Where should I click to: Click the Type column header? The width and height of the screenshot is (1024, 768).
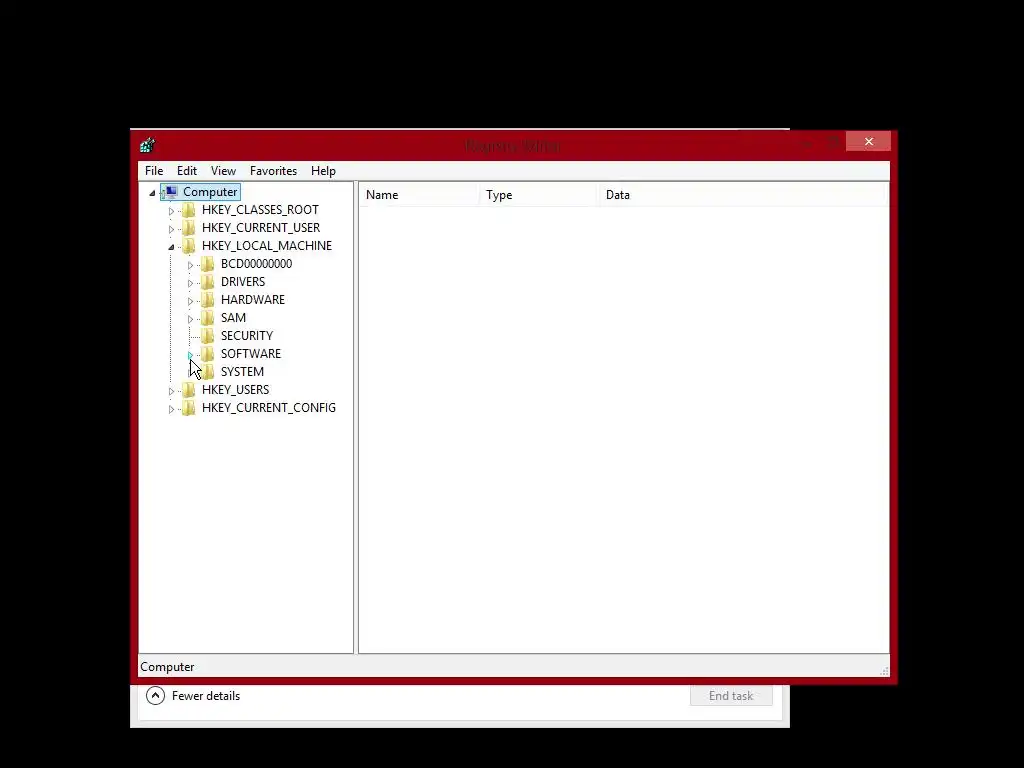pos(539,195)
